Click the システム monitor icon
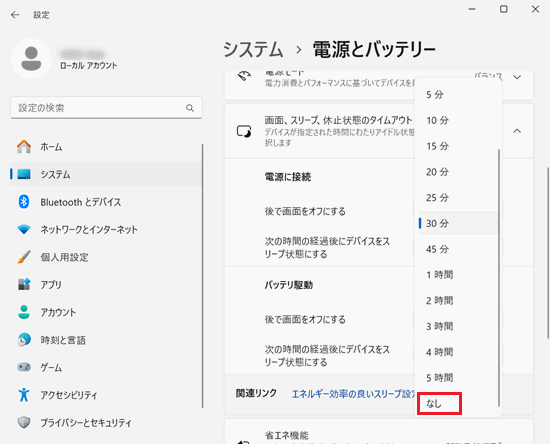This screenshot has width=550, height=444. click(x=24, y=174)
